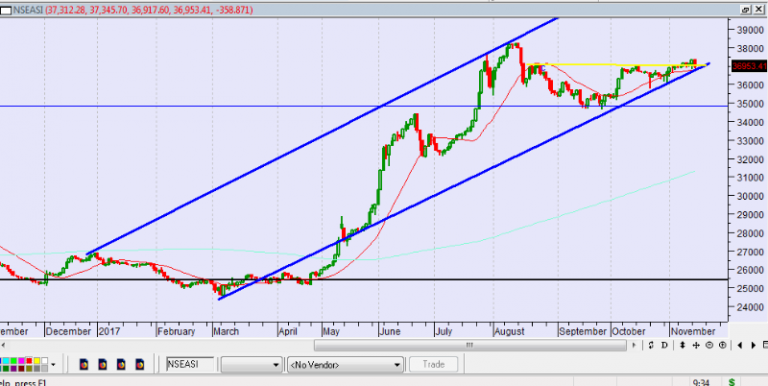This screenshot has width=768, height=386.
Task: Click the fourth browser shortcut icon in toolbar
Action: coord(140,364)
